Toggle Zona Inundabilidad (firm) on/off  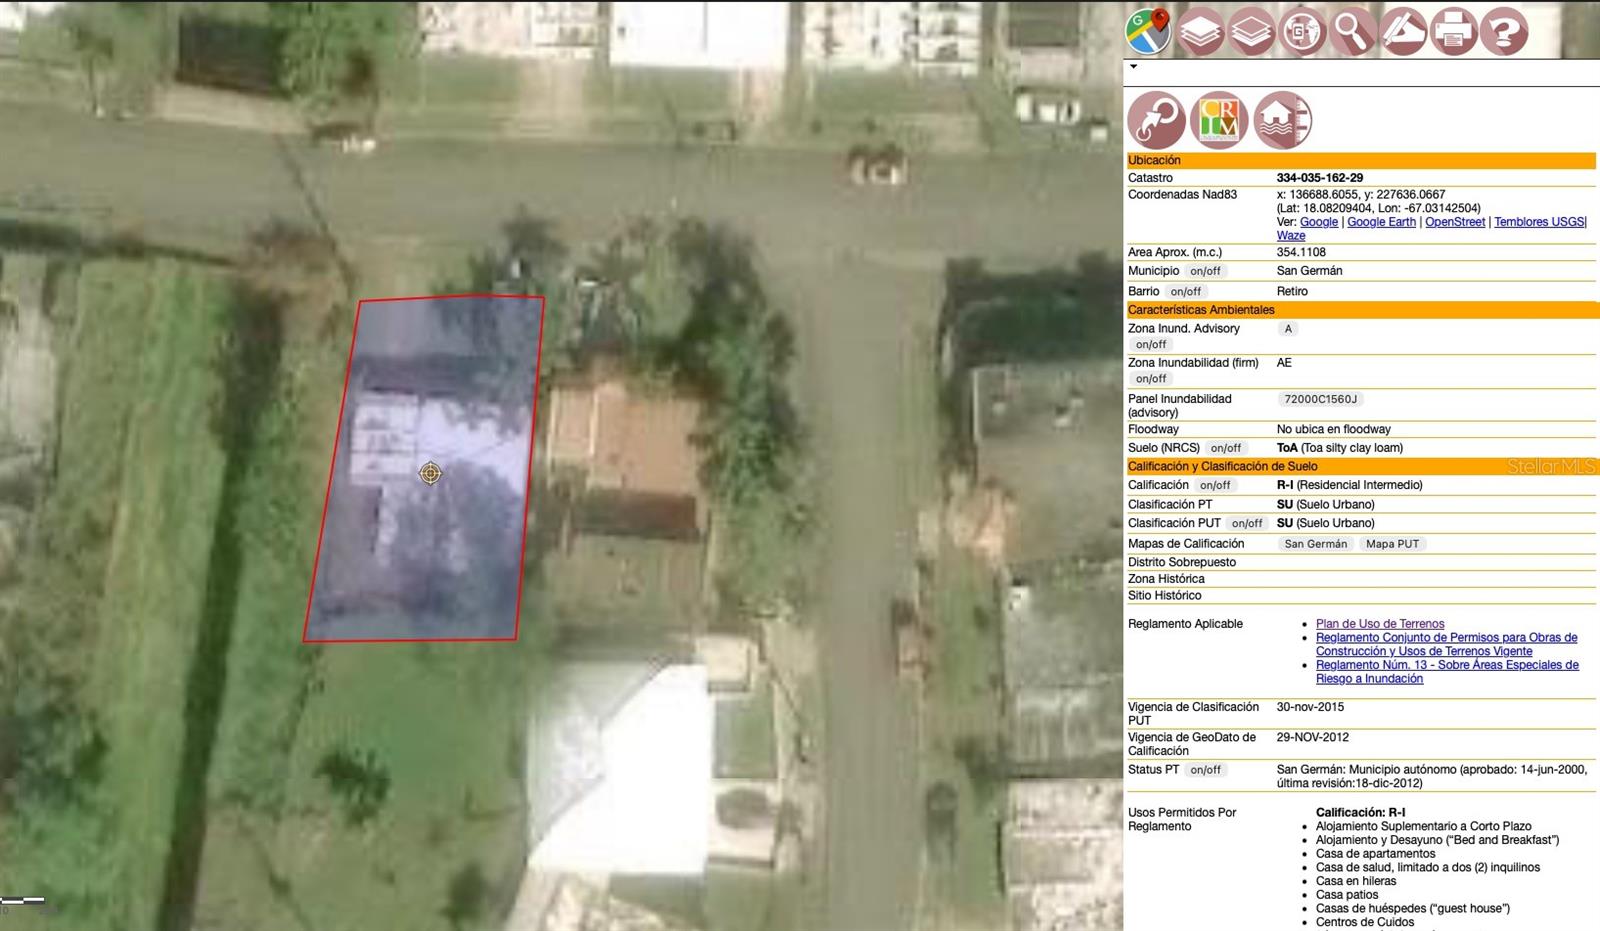click(x=1151, y=379)
